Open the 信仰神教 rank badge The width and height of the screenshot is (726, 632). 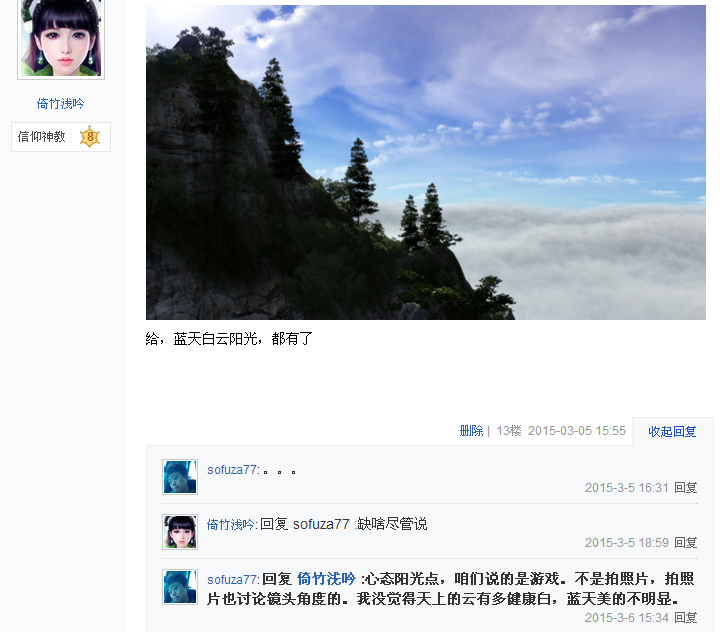coord(61,137)
